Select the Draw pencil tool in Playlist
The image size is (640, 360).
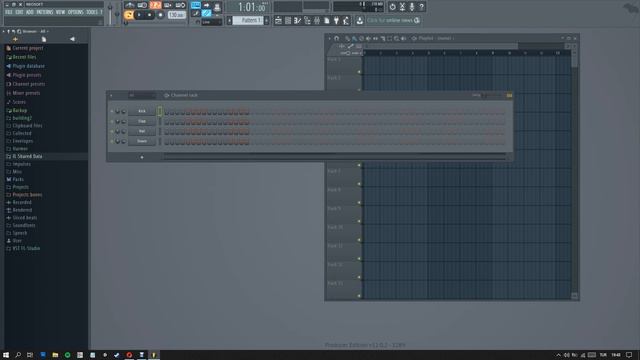[x=347, y=38]
